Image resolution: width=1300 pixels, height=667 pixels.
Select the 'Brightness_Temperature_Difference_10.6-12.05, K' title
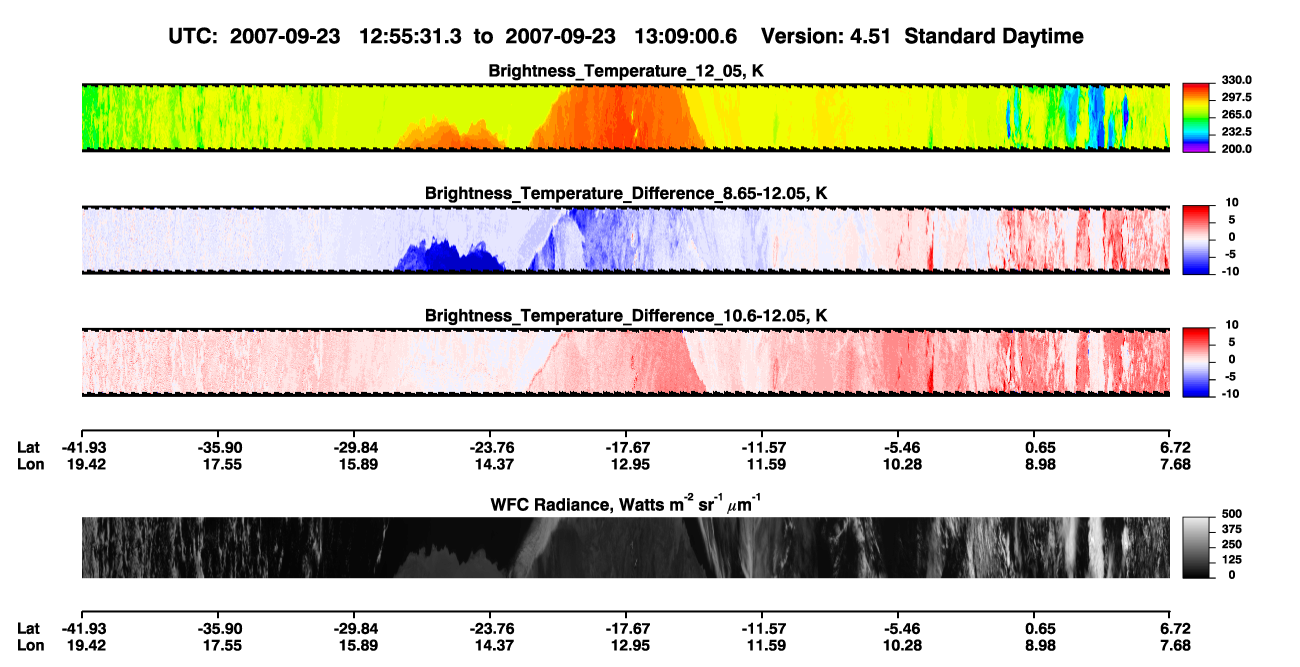(x=626, y=316)
